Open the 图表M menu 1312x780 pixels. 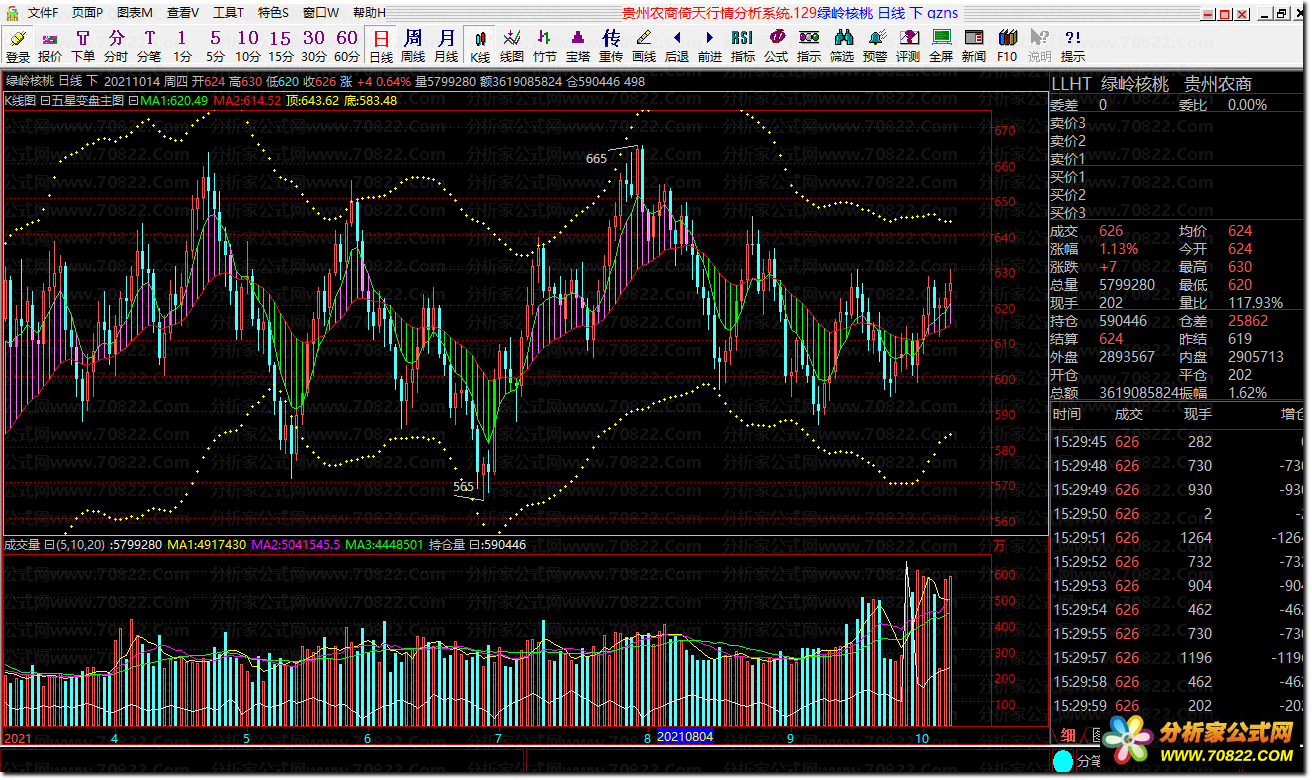click(x=135, y=13)
